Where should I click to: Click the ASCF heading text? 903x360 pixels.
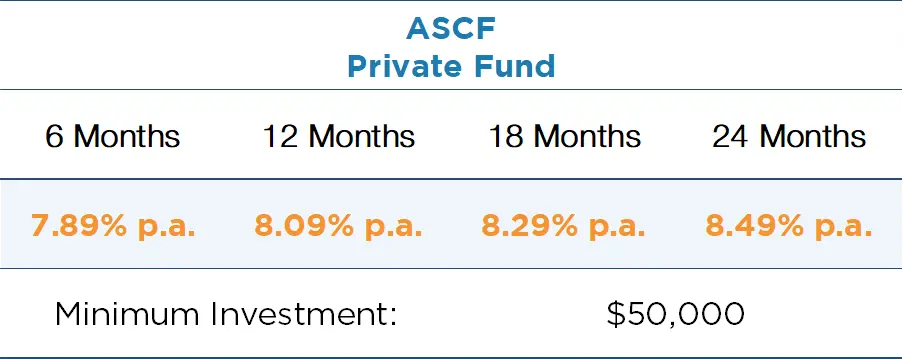451,30
